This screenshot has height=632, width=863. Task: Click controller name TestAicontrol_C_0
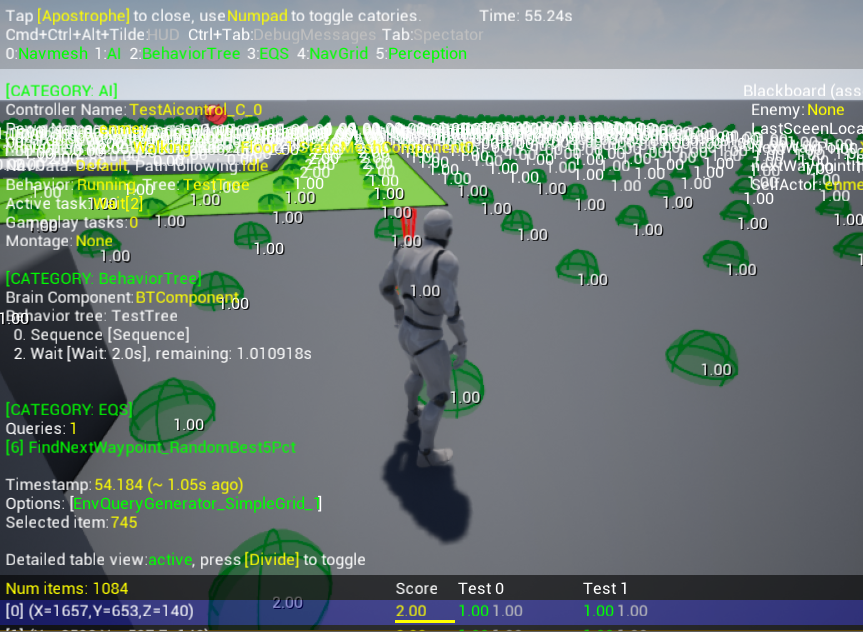pyautogui.click(x=196, y=110)
